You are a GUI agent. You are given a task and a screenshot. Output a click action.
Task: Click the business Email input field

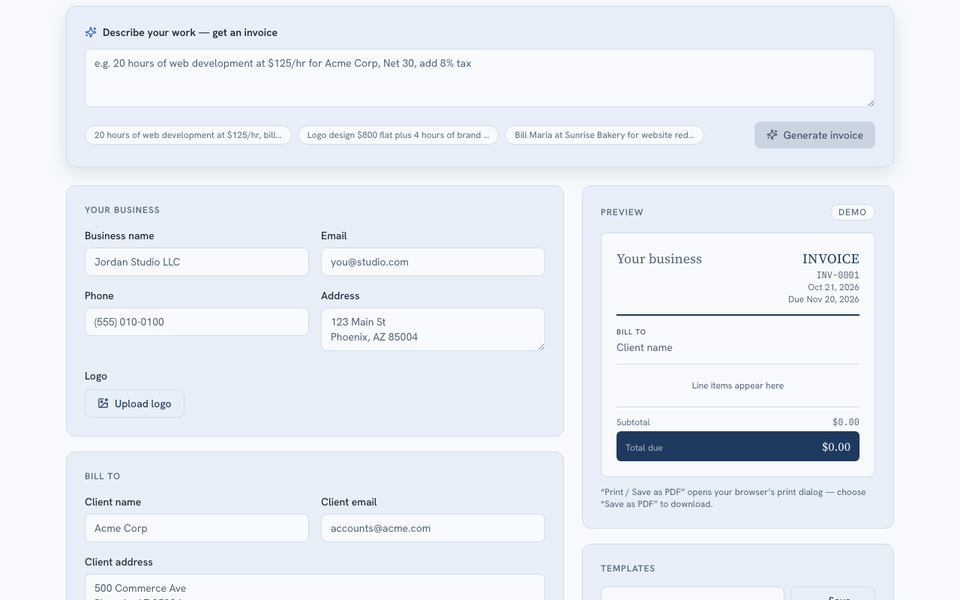coord(433,262)
